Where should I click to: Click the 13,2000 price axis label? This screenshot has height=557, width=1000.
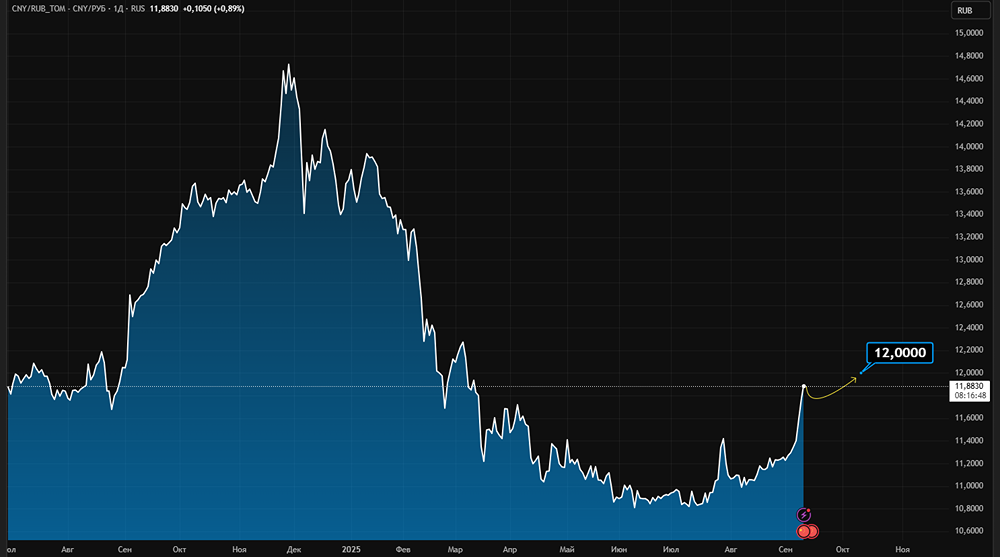(x=969, y=237)
